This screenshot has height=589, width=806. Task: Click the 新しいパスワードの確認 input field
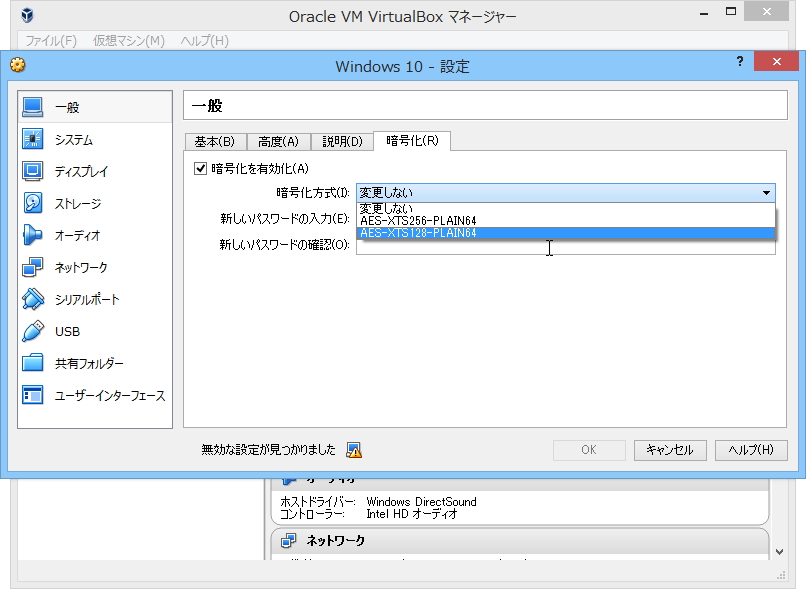(565, 247)
